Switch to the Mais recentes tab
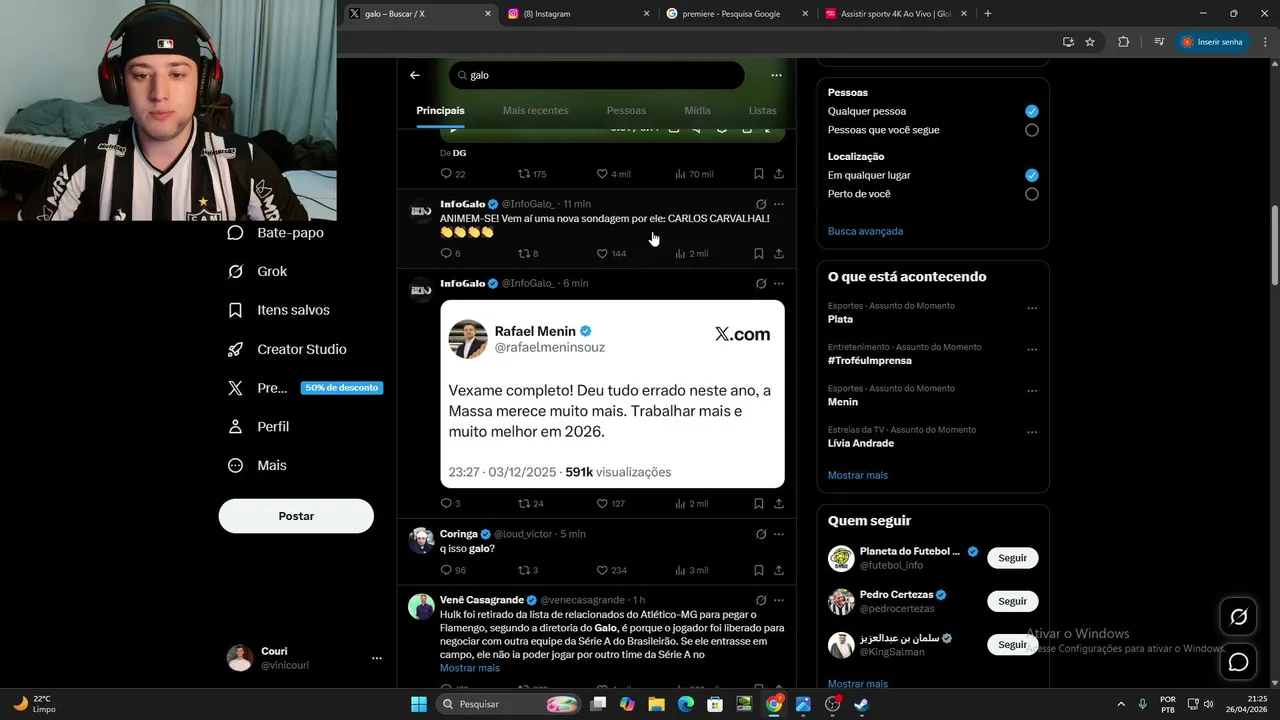1280x720 pixels. point(535,111)
